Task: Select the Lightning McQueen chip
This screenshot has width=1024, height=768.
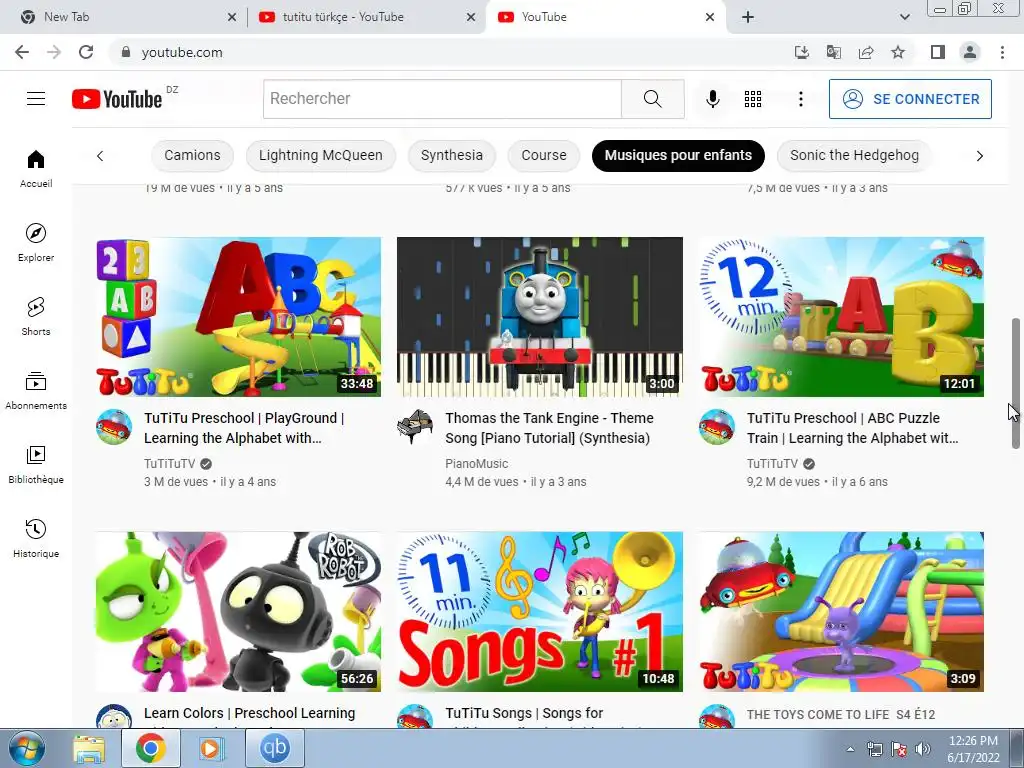Action: tap(321, 155)
